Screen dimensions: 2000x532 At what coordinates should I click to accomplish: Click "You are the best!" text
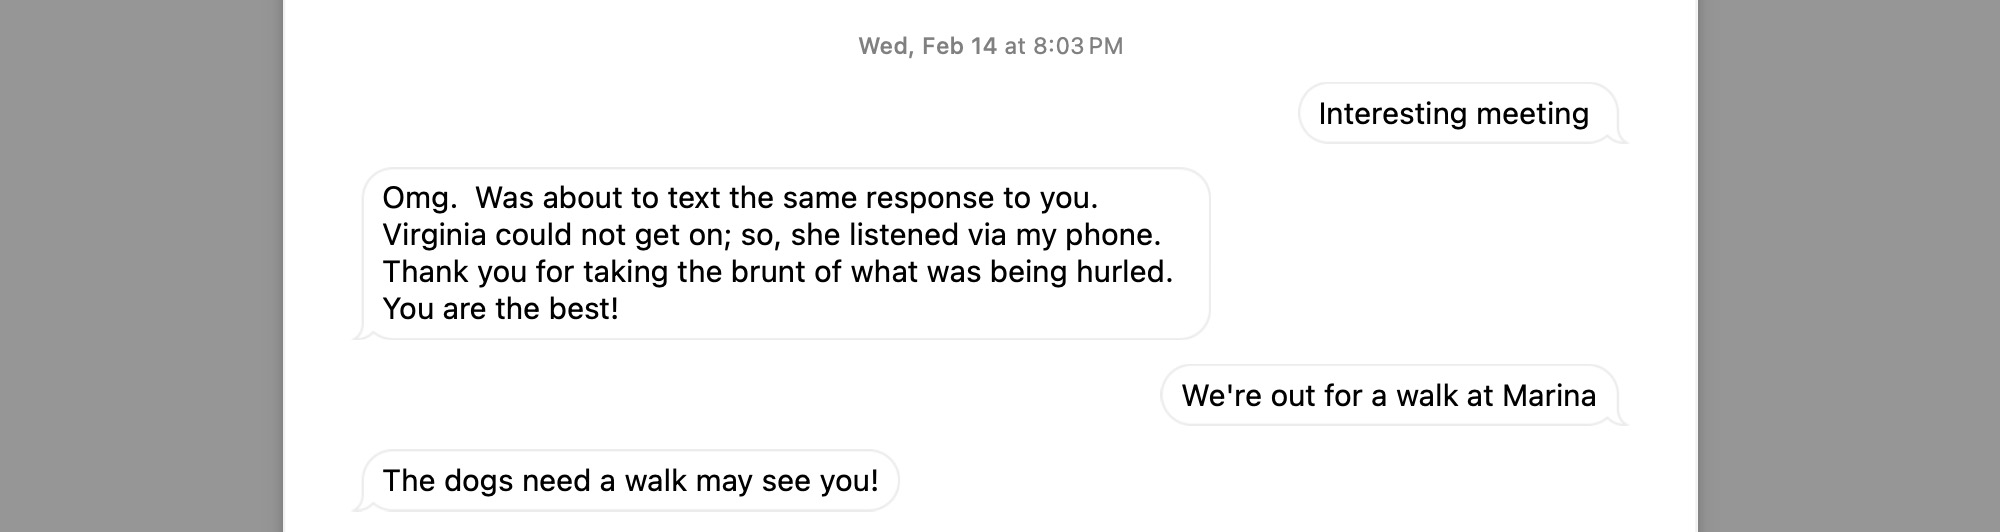500,309
